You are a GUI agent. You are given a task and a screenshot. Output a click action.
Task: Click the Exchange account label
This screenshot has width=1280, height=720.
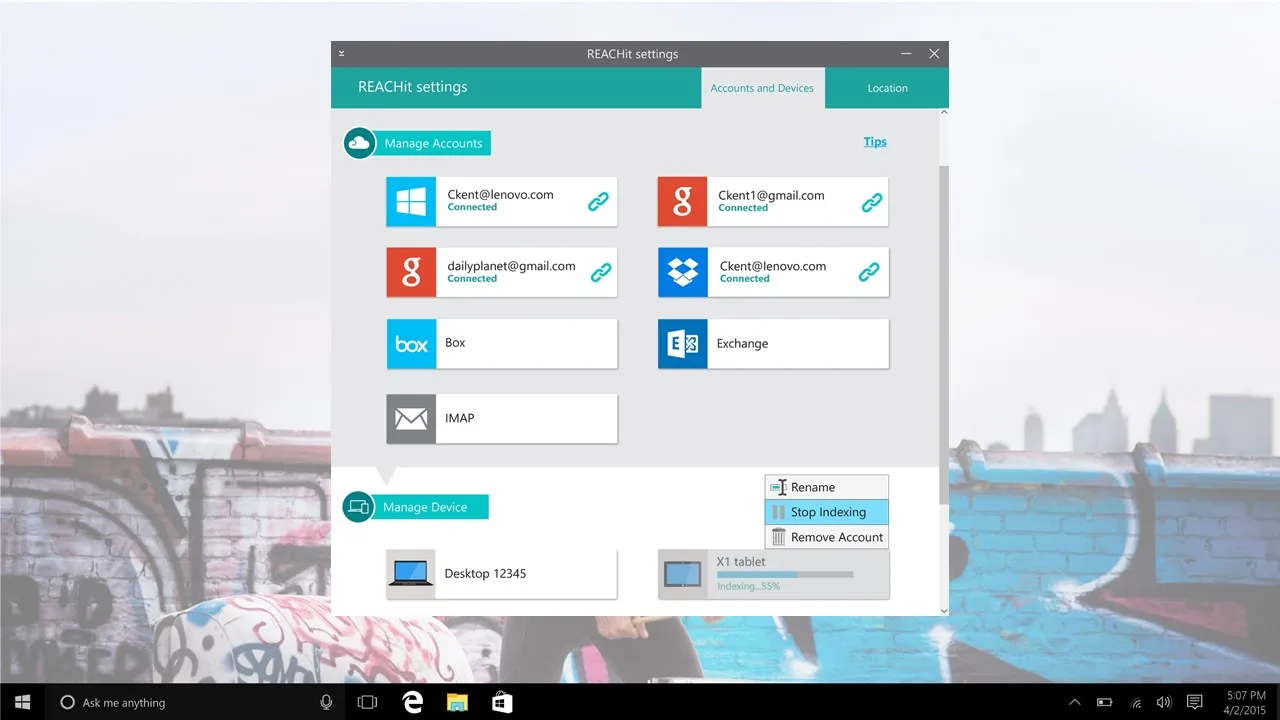tap(742, 343)
